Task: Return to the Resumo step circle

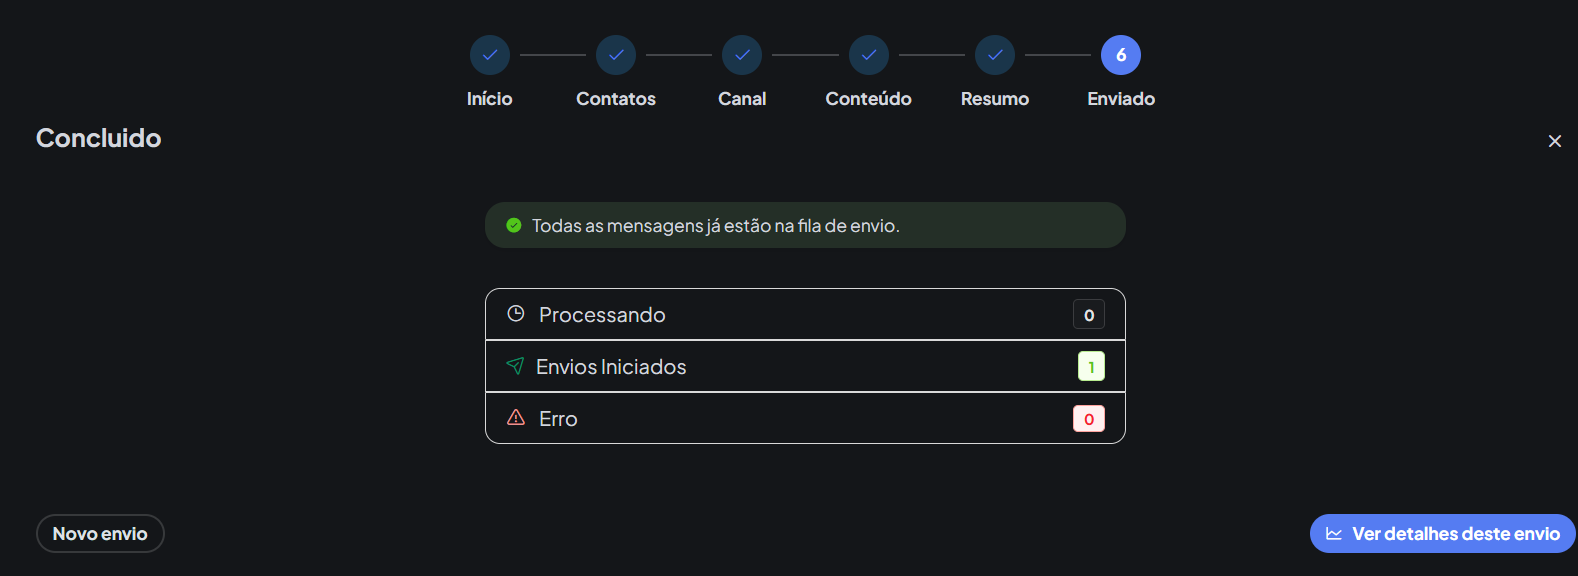Action: 995,55
